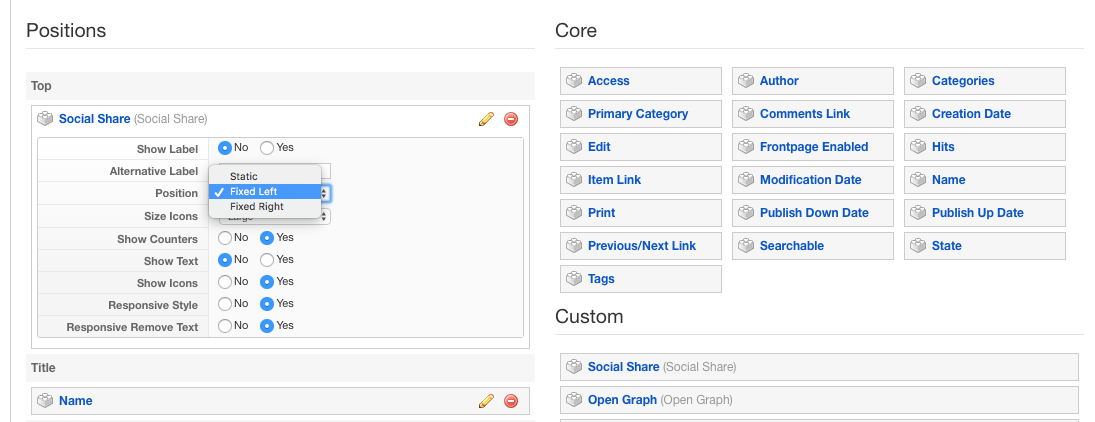Click the pencil edit icon for Social Share
1095x422 pixels.
486,119
